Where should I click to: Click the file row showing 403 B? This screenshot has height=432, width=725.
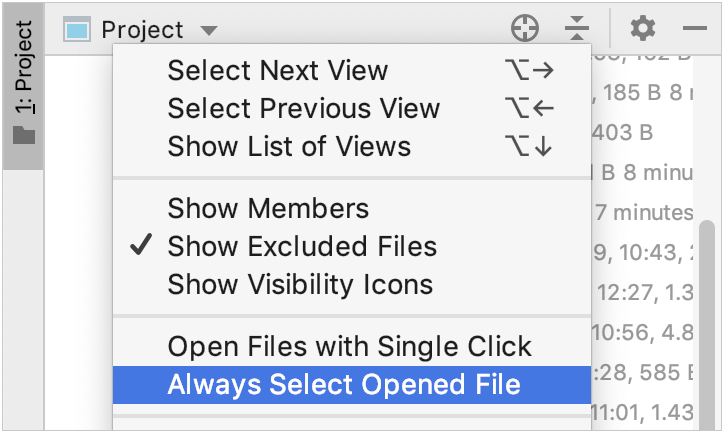pyautogui.click(x=642, y=133)
